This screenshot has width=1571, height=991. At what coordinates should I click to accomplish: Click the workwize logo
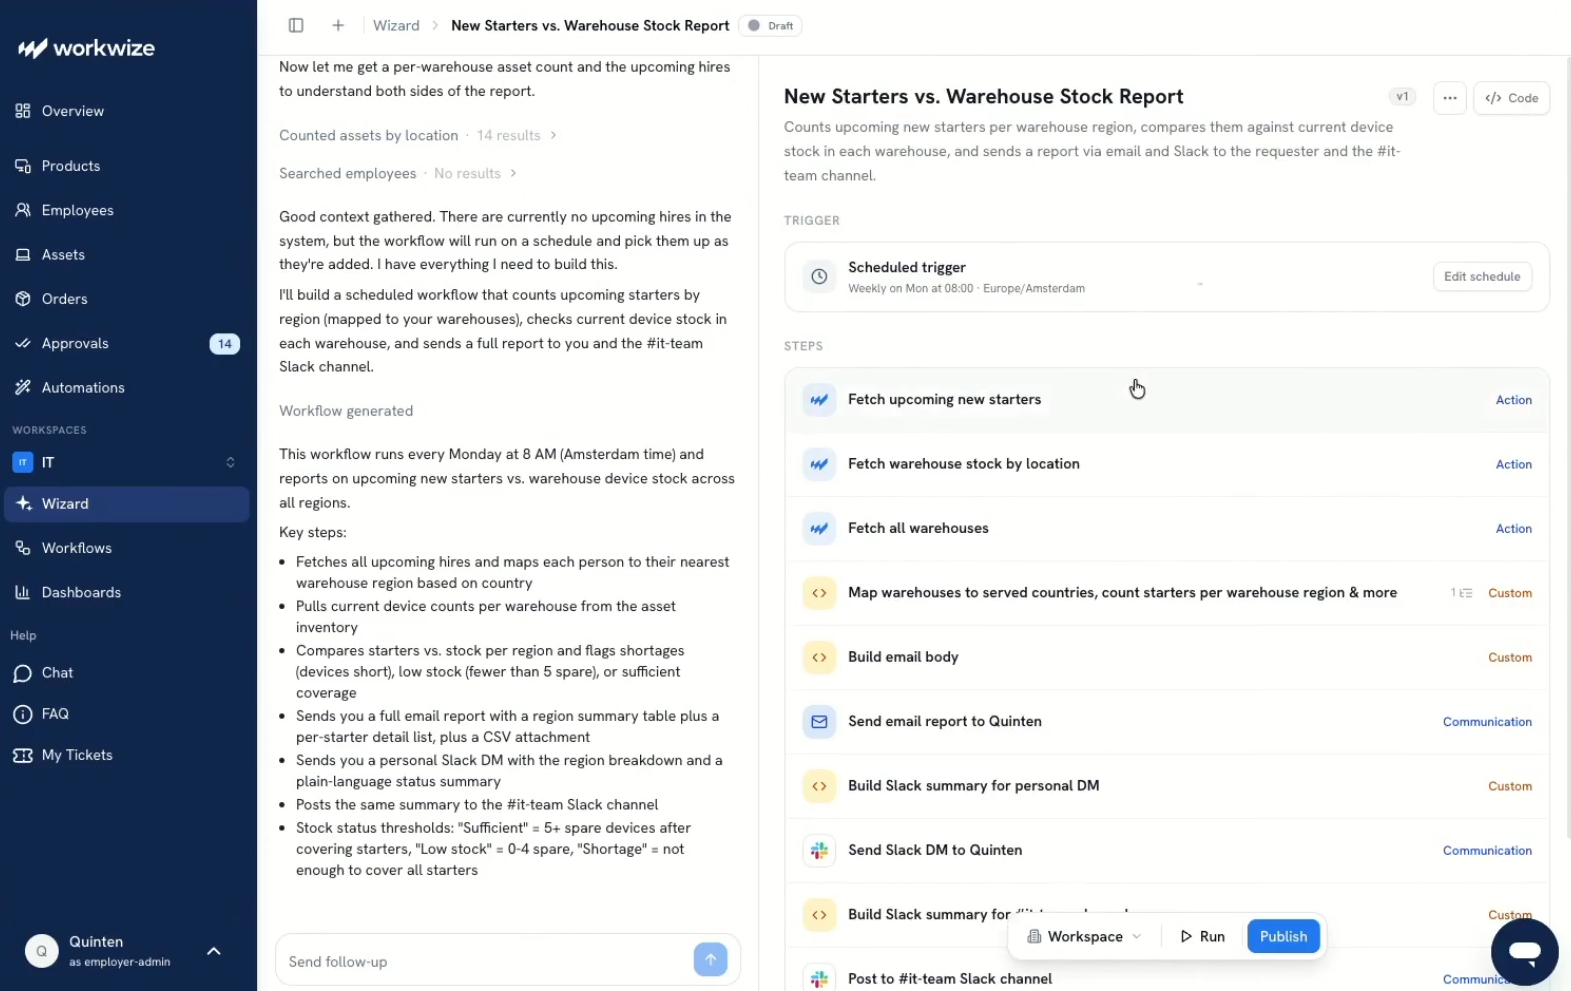(x=86, y=48)
